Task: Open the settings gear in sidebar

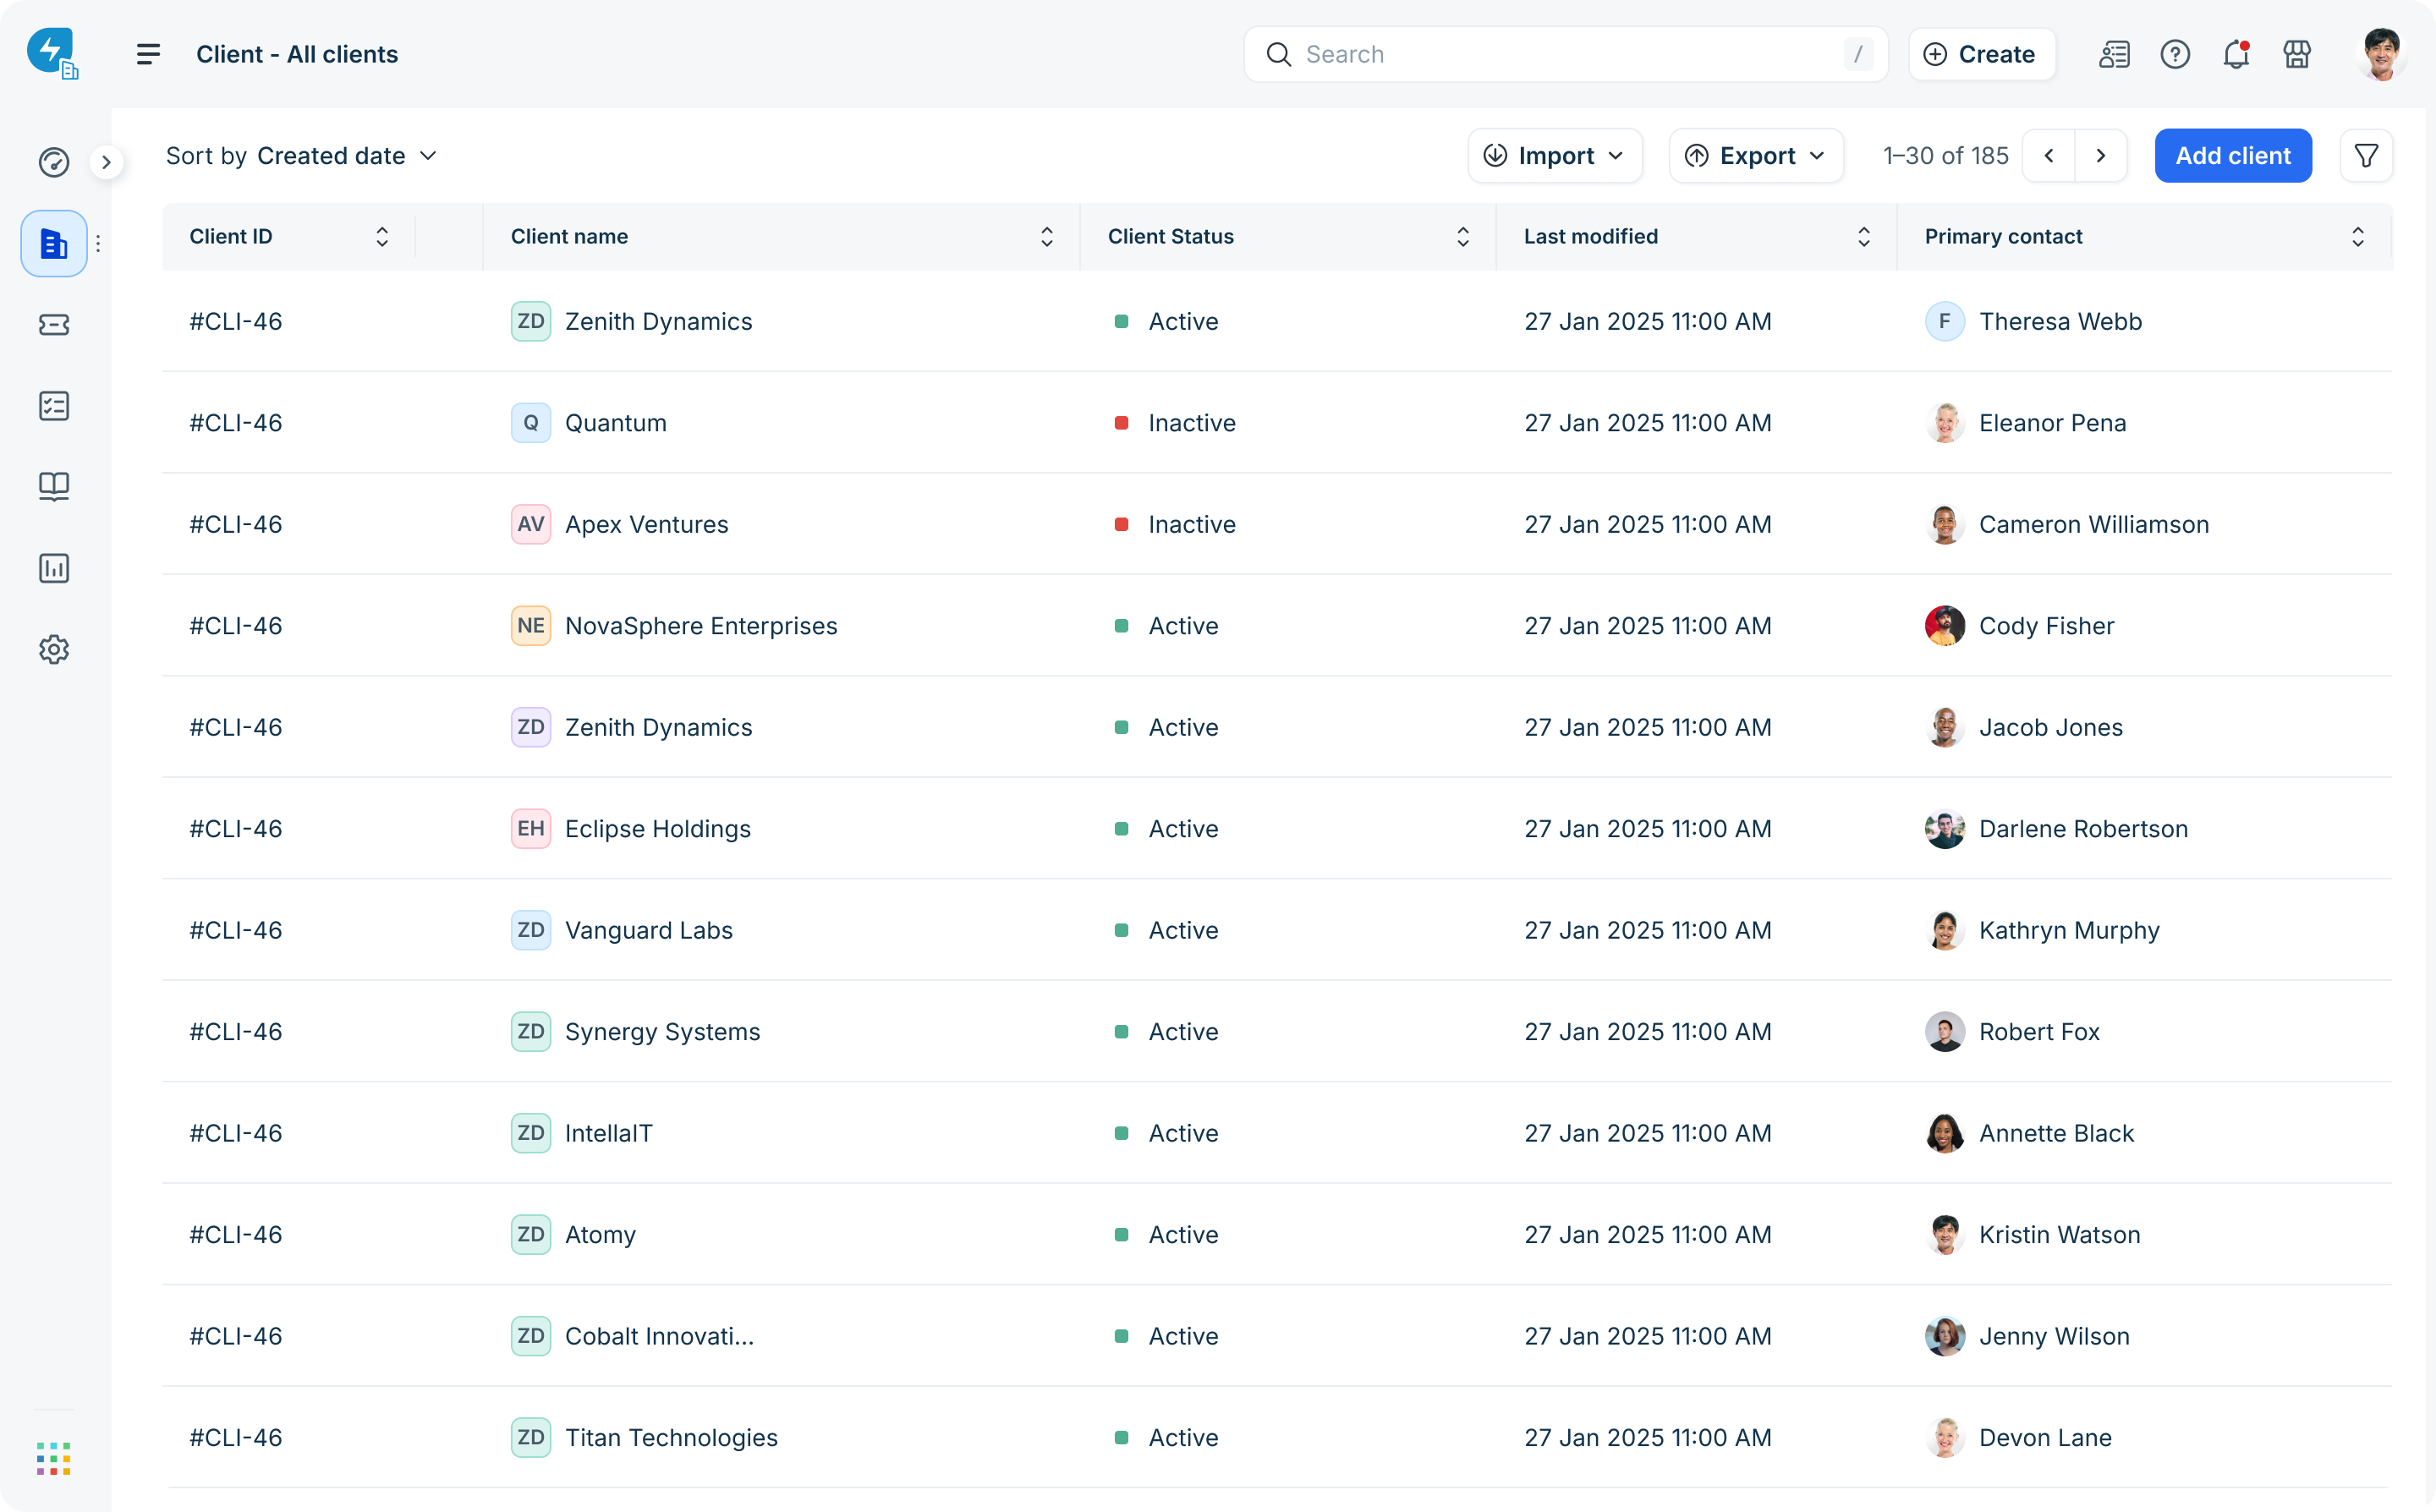Action: (x=54, y=650)
